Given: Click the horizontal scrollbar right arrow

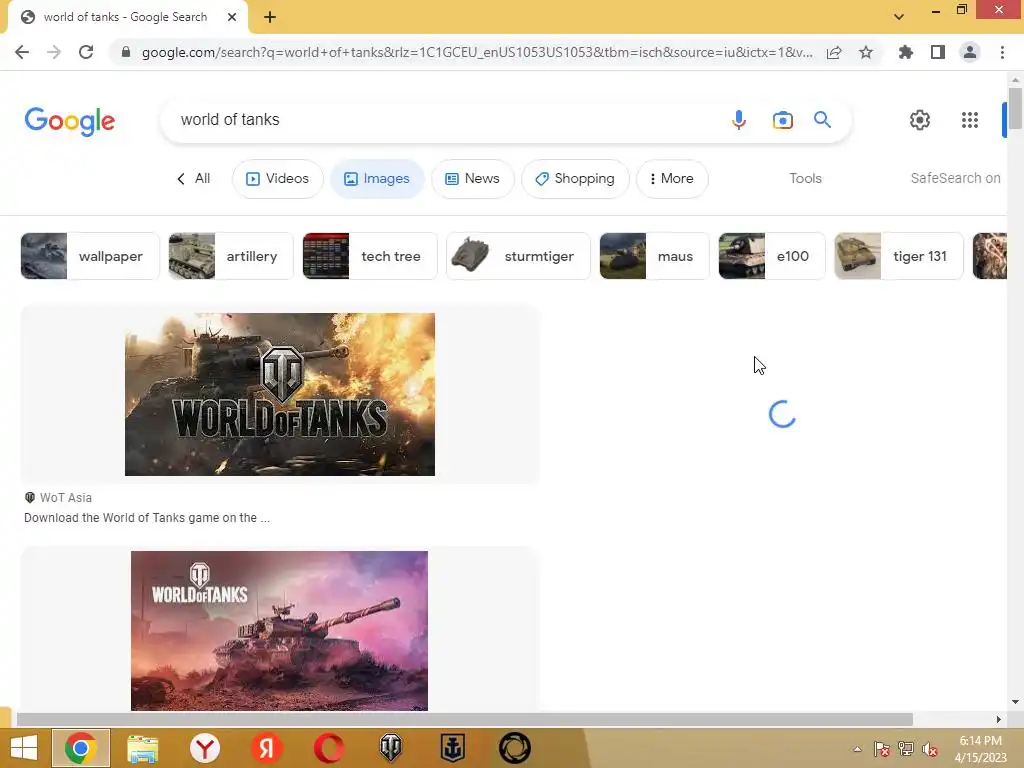Looking at the screenshot, I should coord(998,720).
